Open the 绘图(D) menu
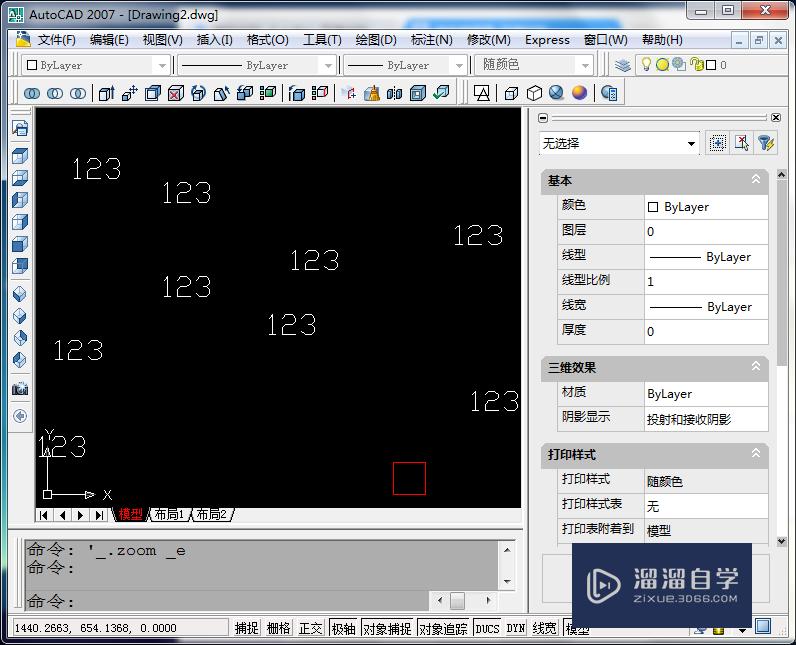Screen dimensions: 796x645 click(376, 40)
